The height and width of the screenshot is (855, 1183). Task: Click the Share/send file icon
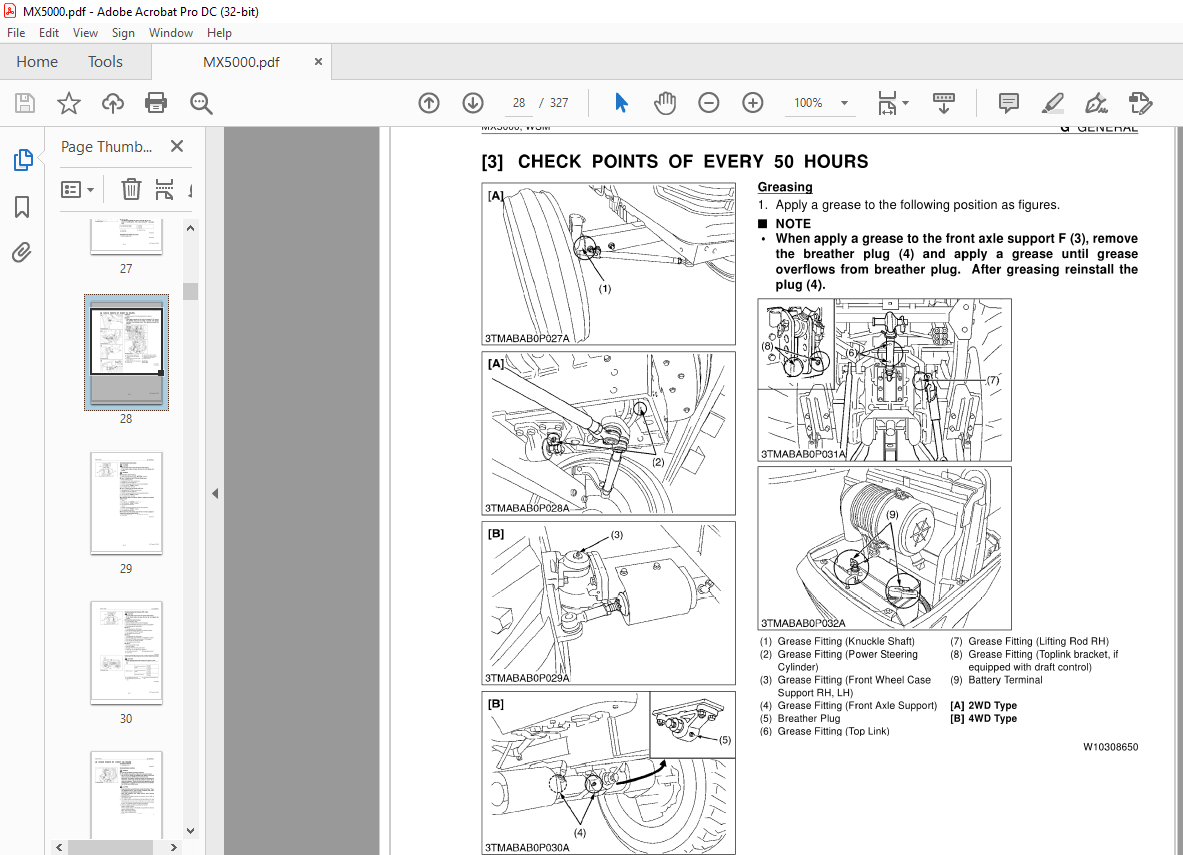coord(1141,103)
